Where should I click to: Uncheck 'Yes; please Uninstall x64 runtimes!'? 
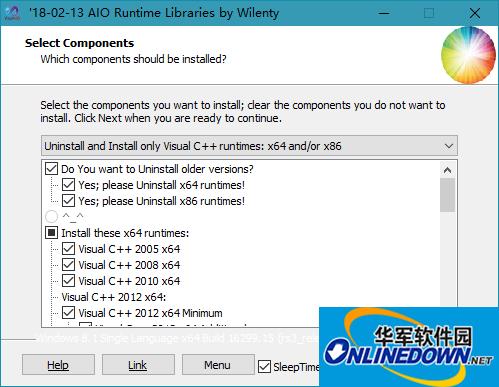68,185
